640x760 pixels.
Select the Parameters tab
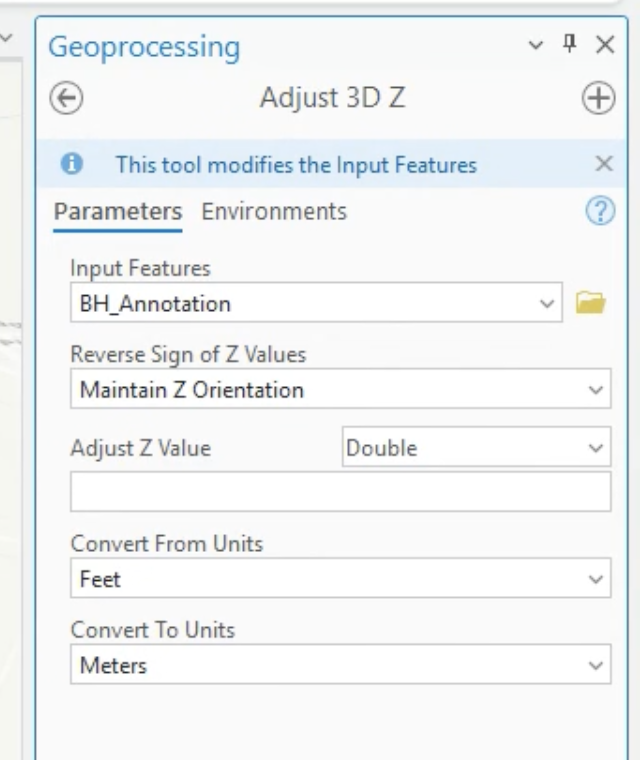118,212
